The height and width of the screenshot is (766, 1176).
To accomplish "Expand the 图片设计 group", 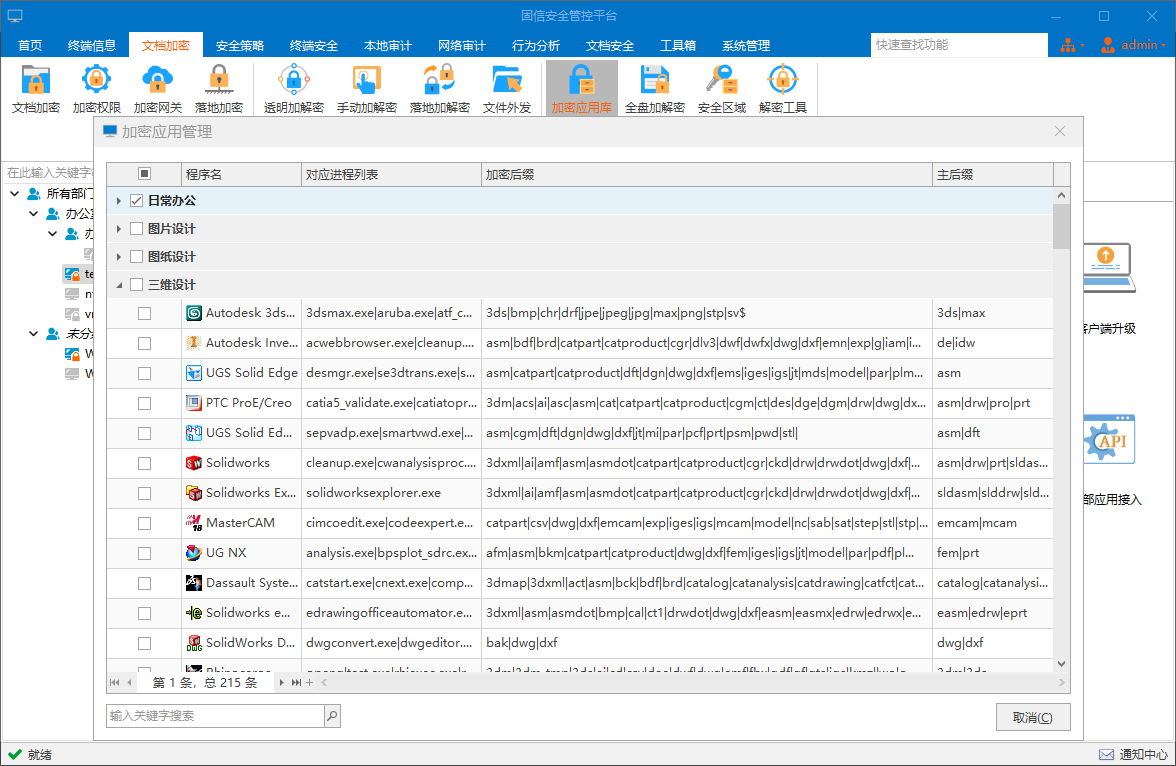I will pos(119,229).
